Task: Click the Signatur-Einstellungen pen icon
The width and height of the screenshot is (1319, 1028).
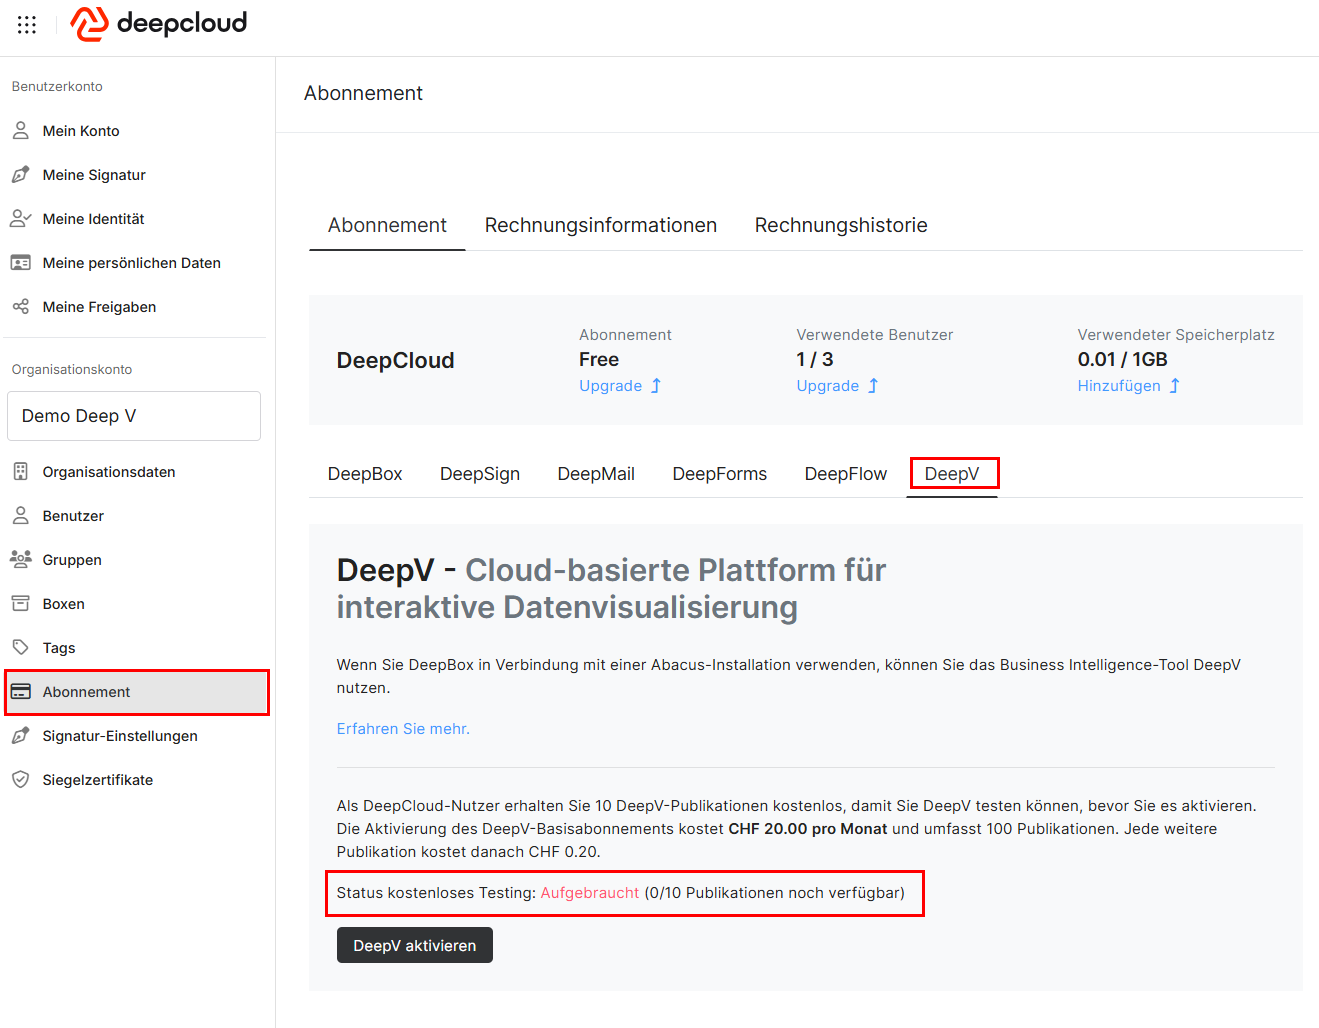Action: [20, 736]
